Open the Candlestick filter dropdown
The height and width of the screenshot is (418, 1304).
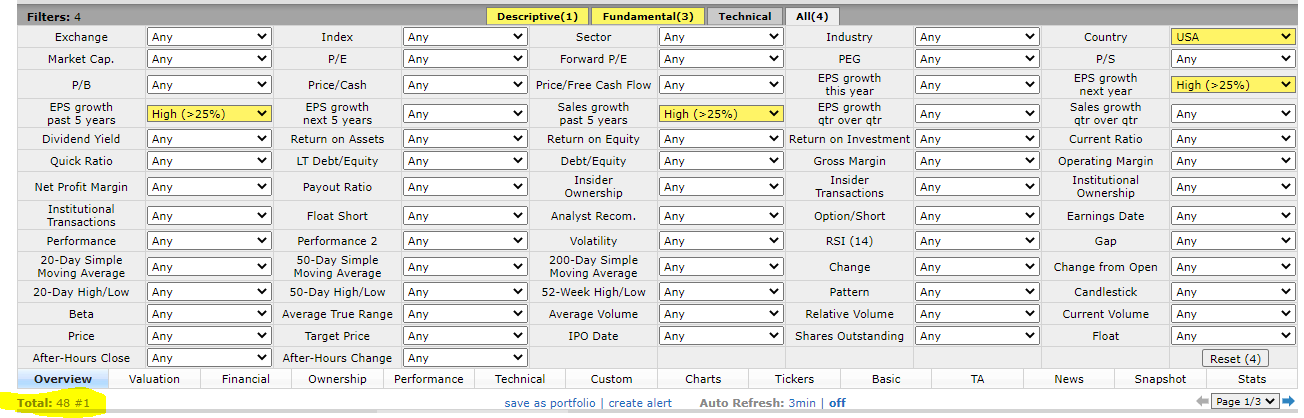coord(1233,293)
